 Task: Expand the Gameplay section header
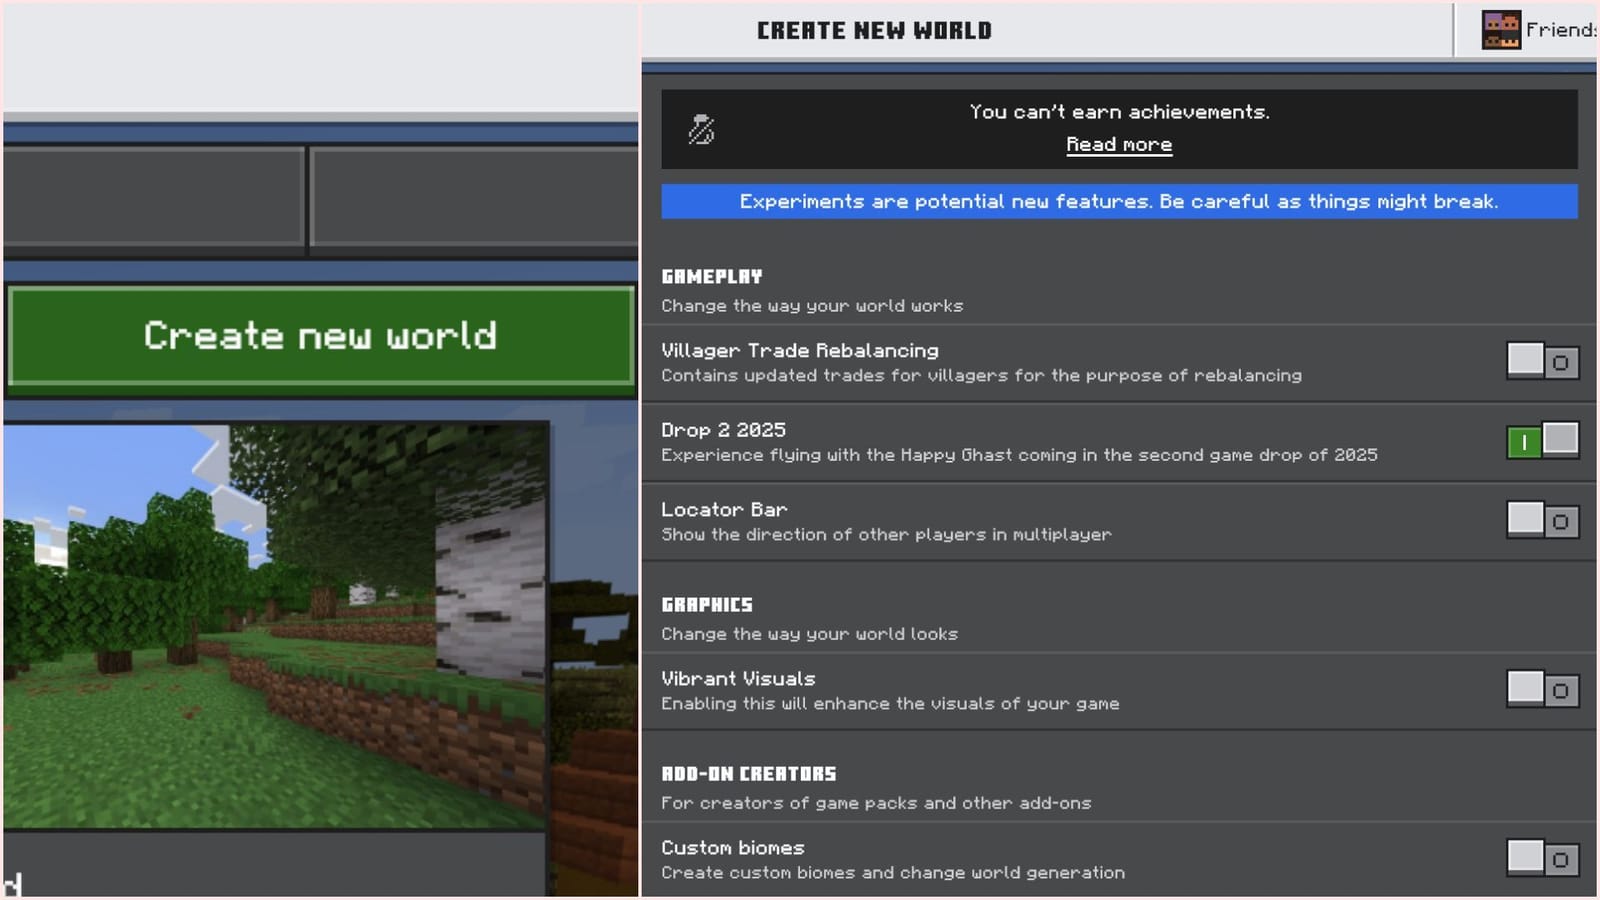pos(711,276)
